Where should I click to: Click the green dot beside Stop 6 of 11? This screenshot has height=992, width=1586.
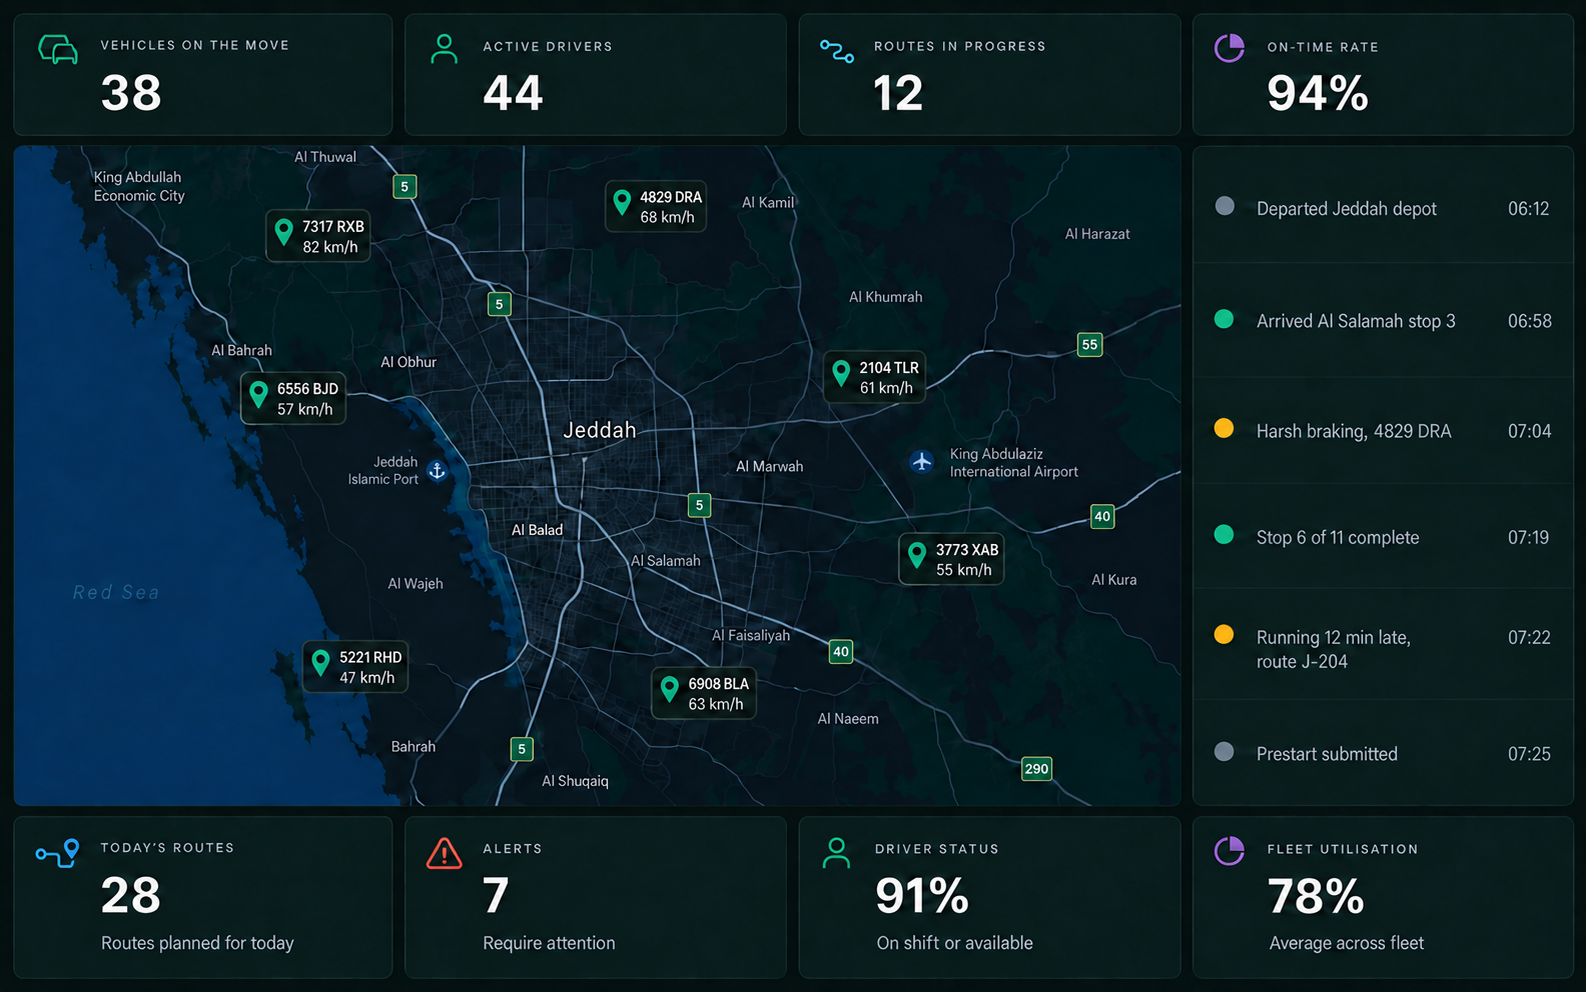click(x=1224, y=534)
